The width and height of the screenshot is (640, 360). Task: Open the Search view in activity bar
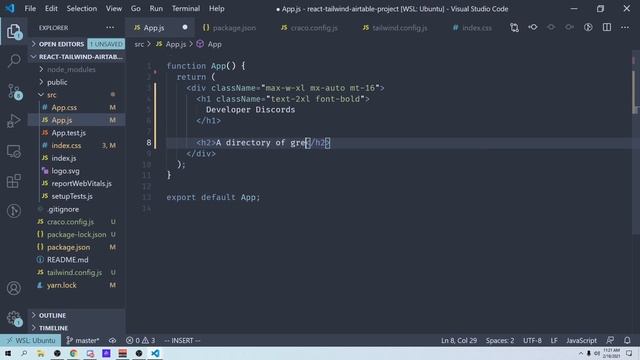point(14,61)
